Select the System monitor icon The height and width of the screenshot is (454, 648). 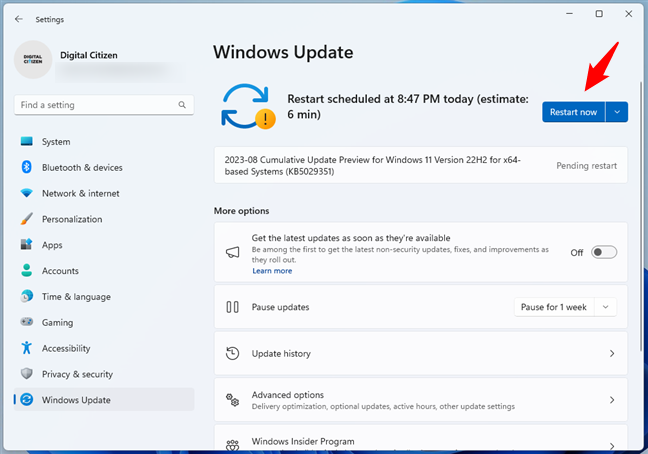click(26, 141)
